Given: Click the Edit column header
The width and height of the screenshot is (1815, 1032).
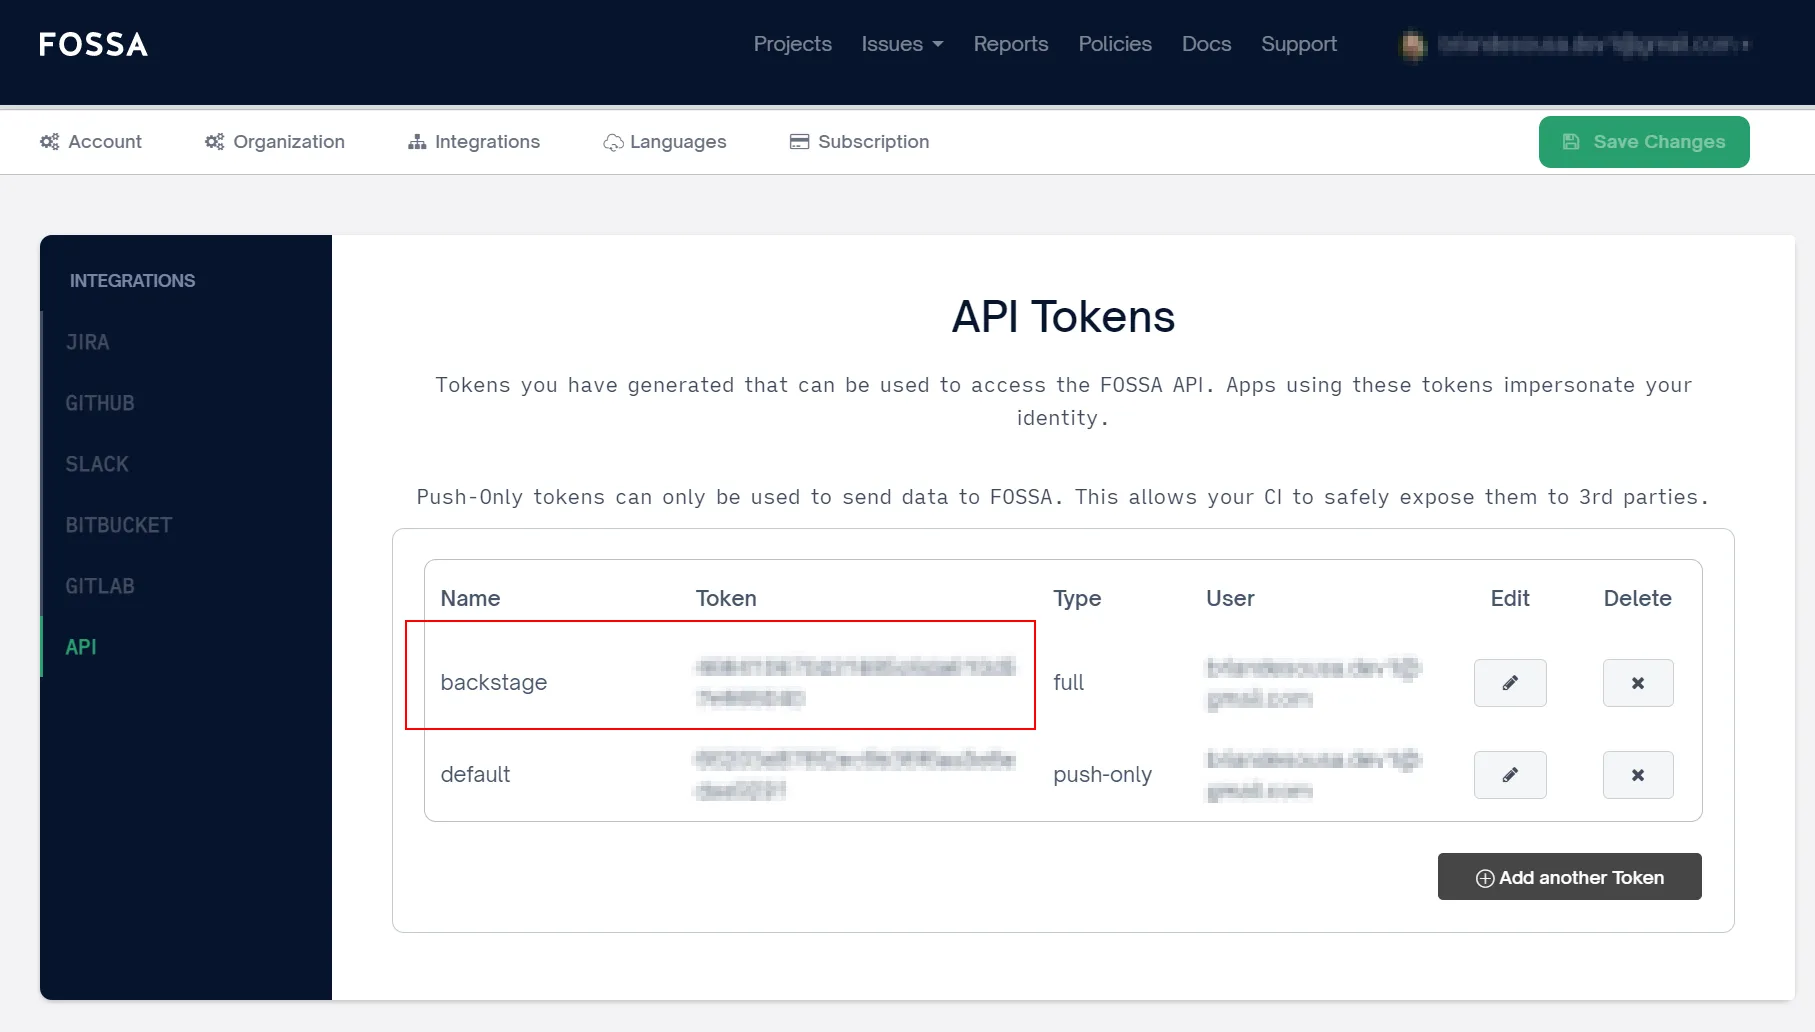Looking at the screenshot, I should pyautogui.click(x=1510, y=598).
